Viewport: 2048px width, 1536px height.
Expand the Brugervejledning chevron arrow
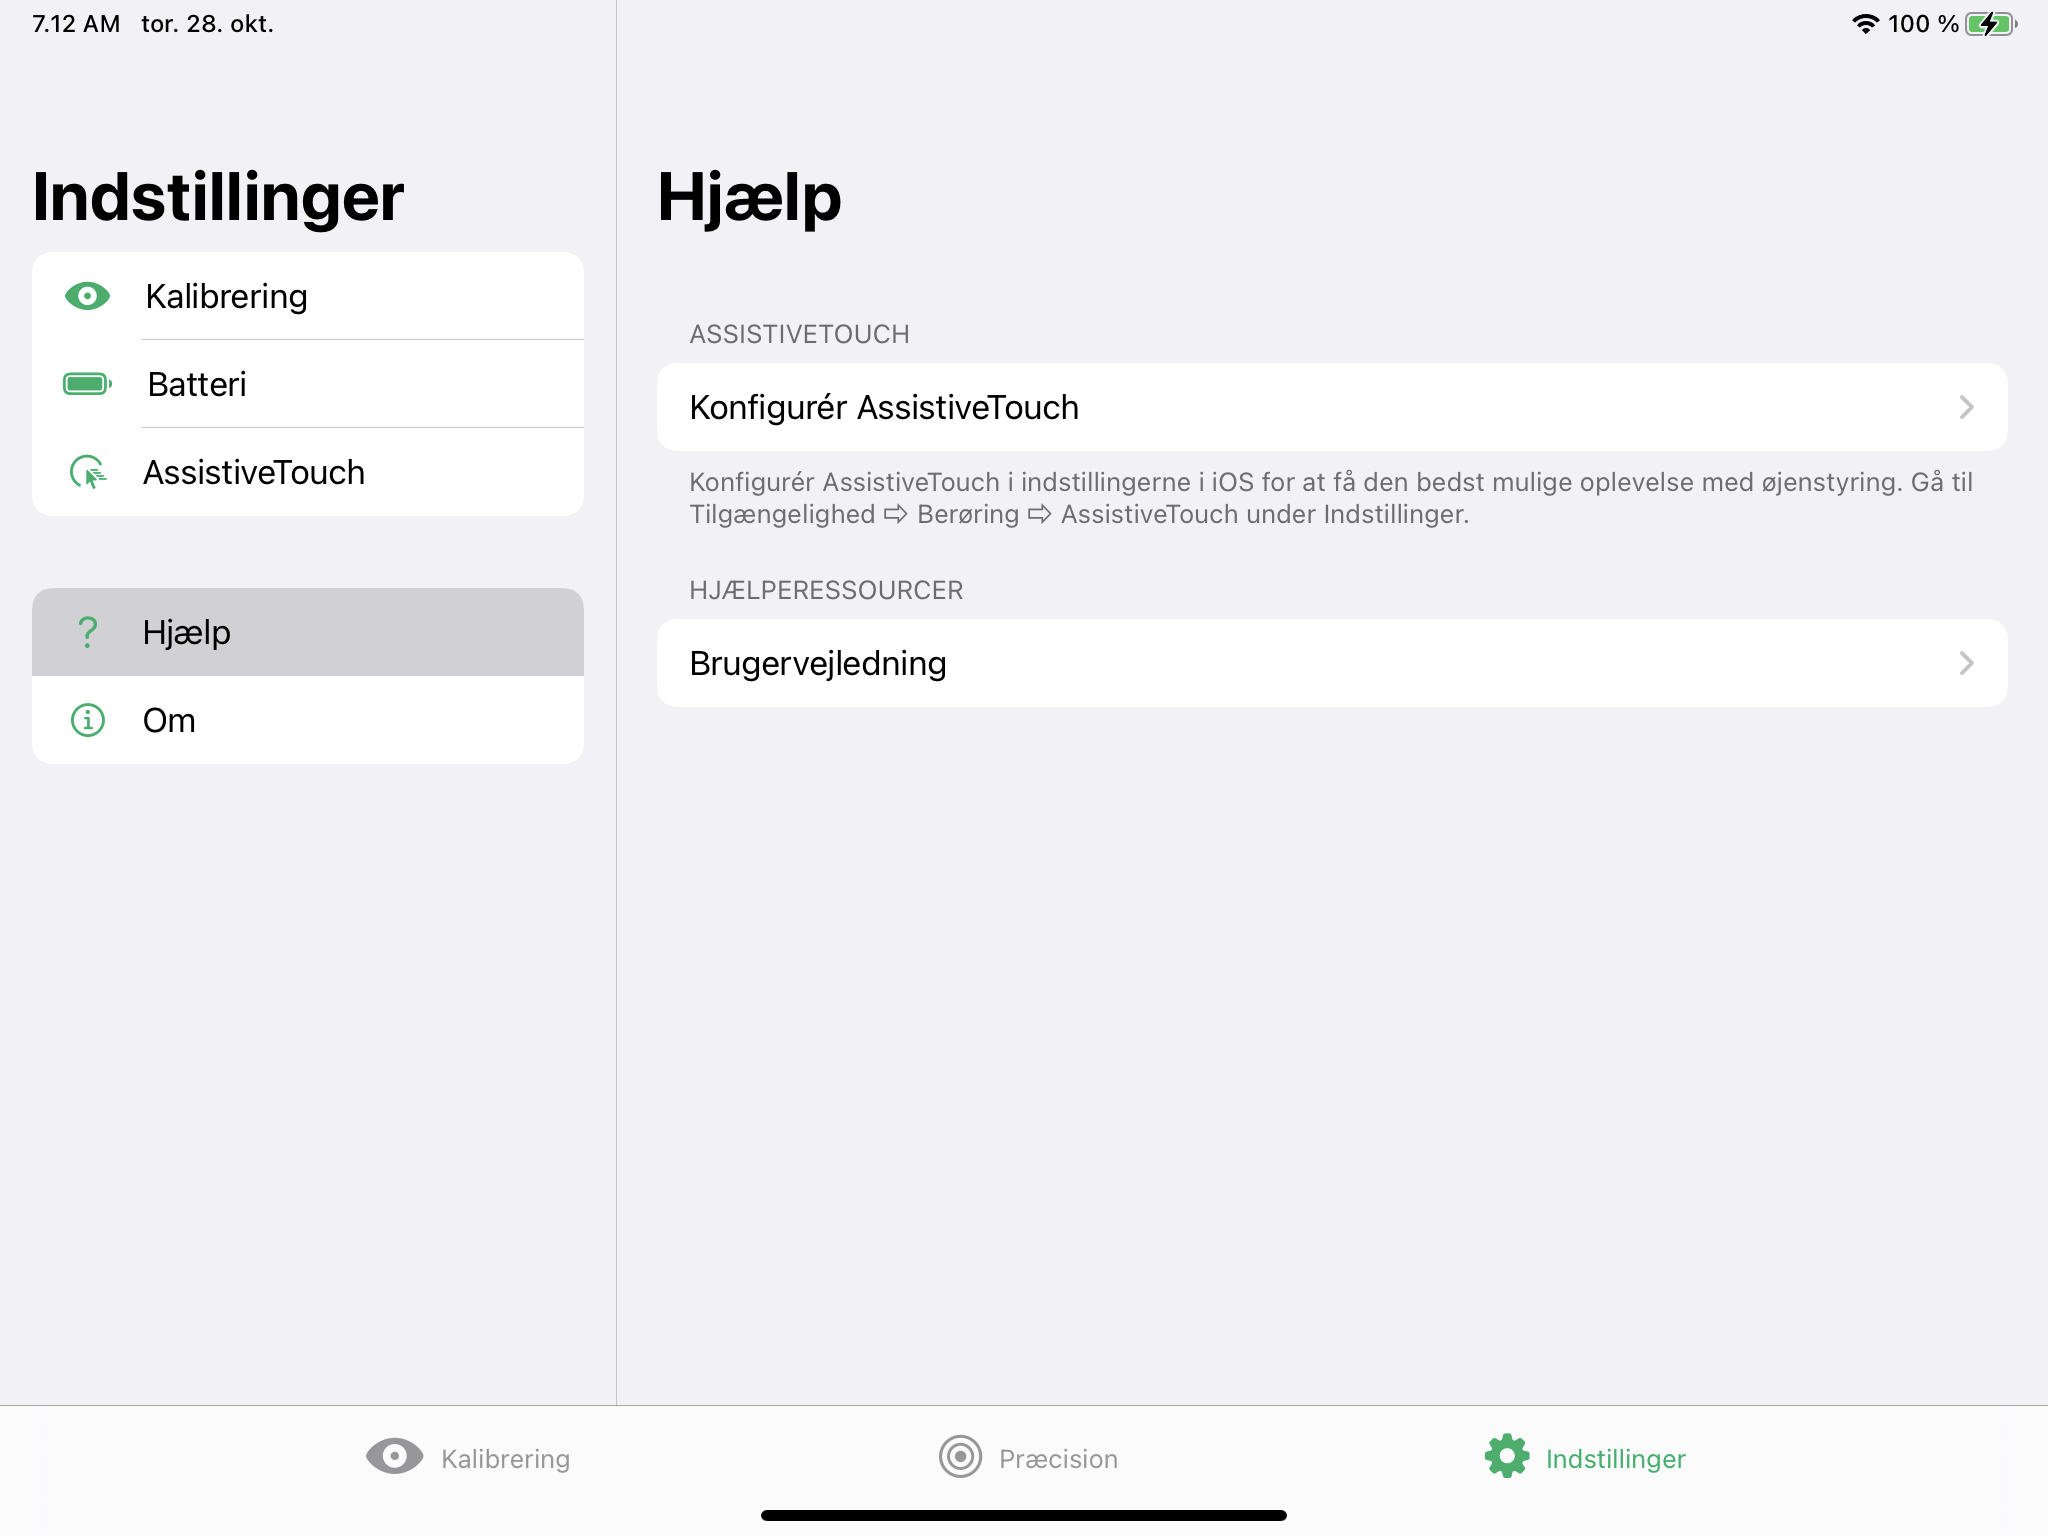[x=1966, y=663]
